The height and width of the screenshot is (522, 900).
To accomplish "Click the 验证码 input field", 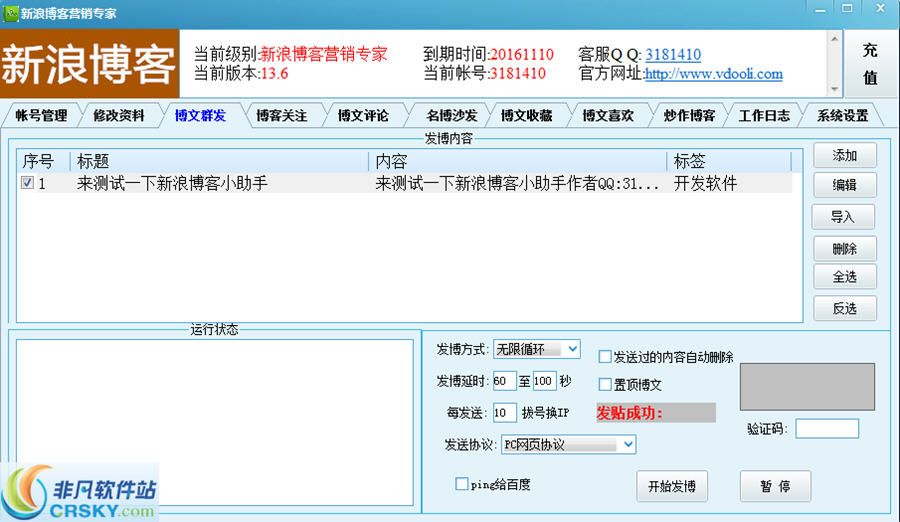I will pyautogui.click(x=827, y=428).
